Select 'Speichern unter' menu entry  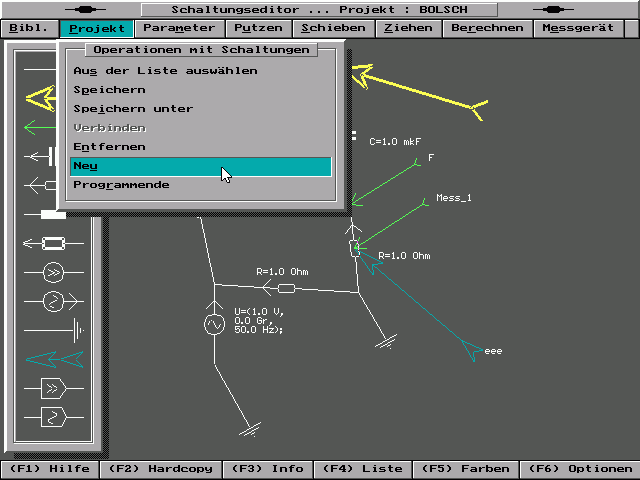coord(133,109)
